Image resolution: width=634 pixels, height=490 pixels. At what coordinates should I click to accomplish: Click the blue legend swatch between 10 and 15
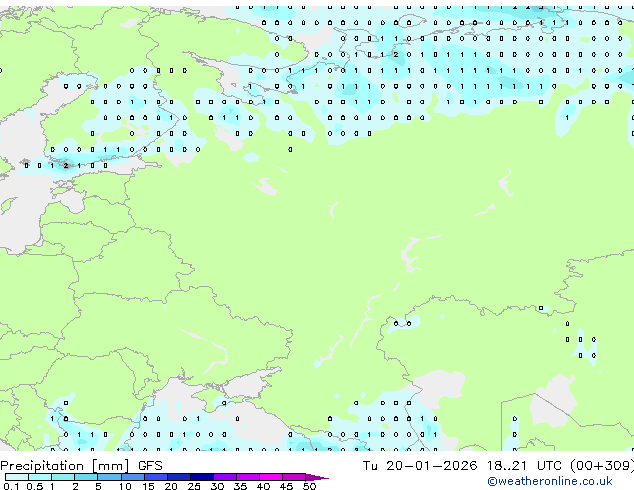pyautogui.click(x=132, y=477)
